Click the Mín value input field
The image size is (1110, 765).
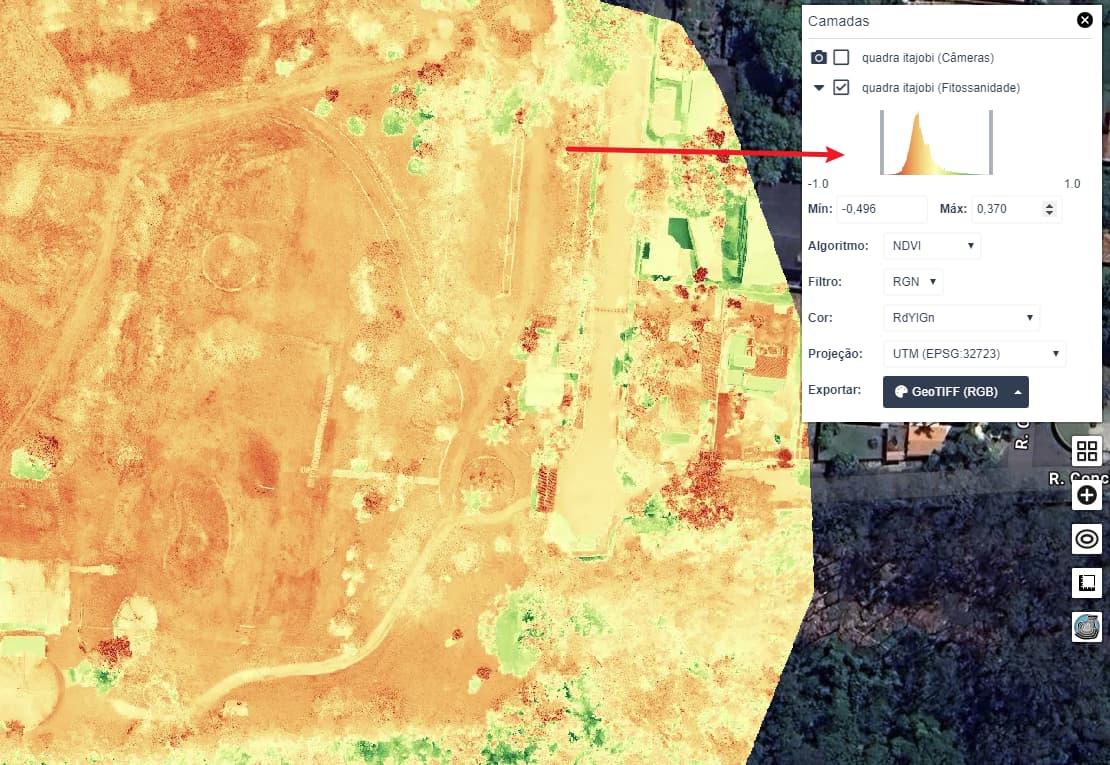click(x=883, y=210)
